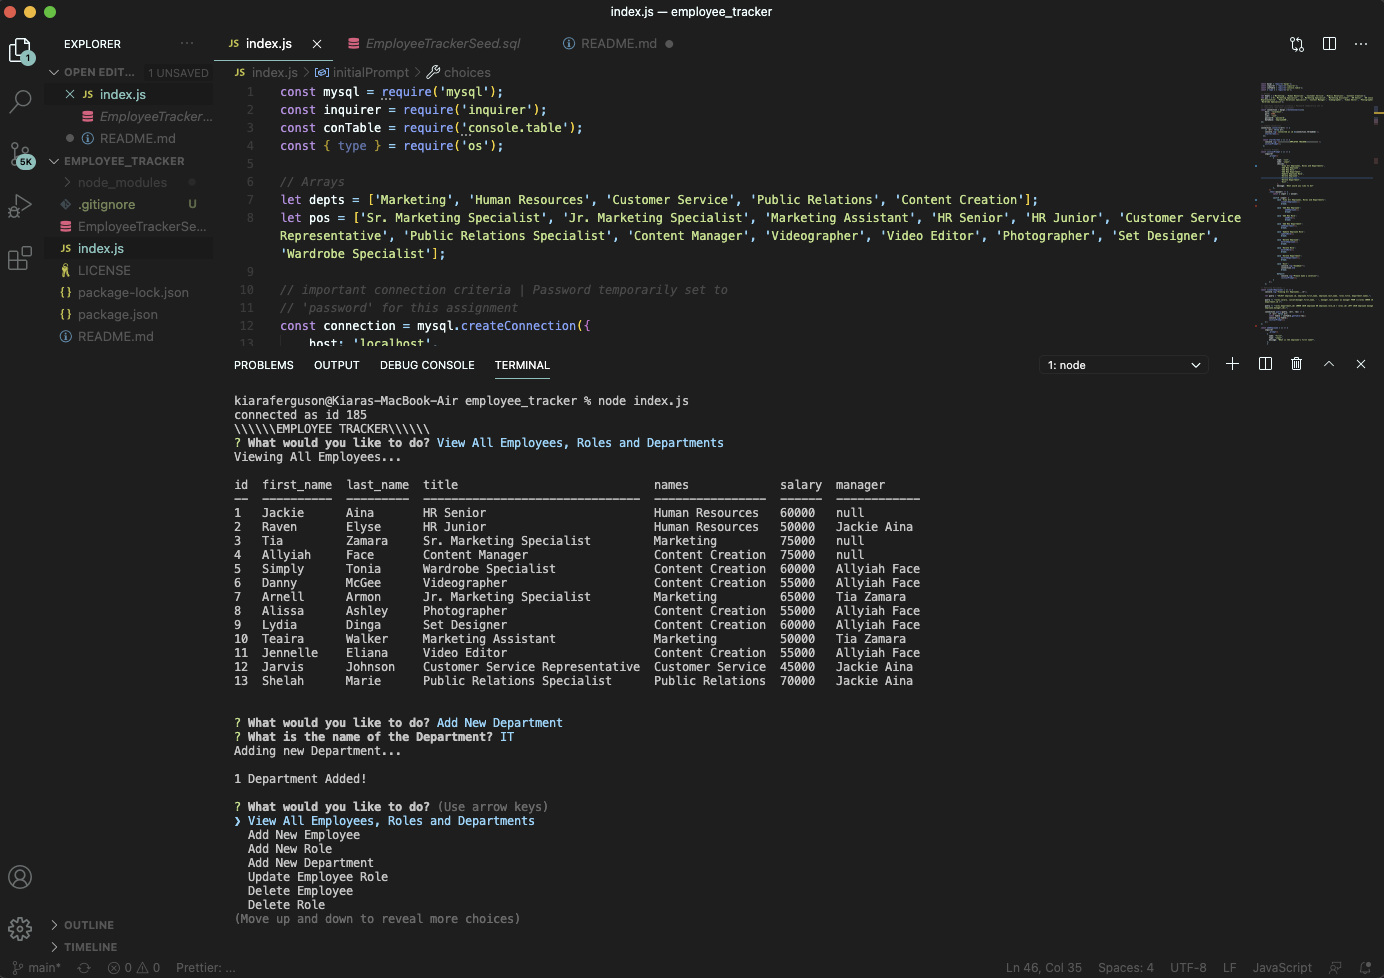This screenshot has height=978, width=1384.
Task: Open the Explorer view in the activity bar
Action: point(20,50)
